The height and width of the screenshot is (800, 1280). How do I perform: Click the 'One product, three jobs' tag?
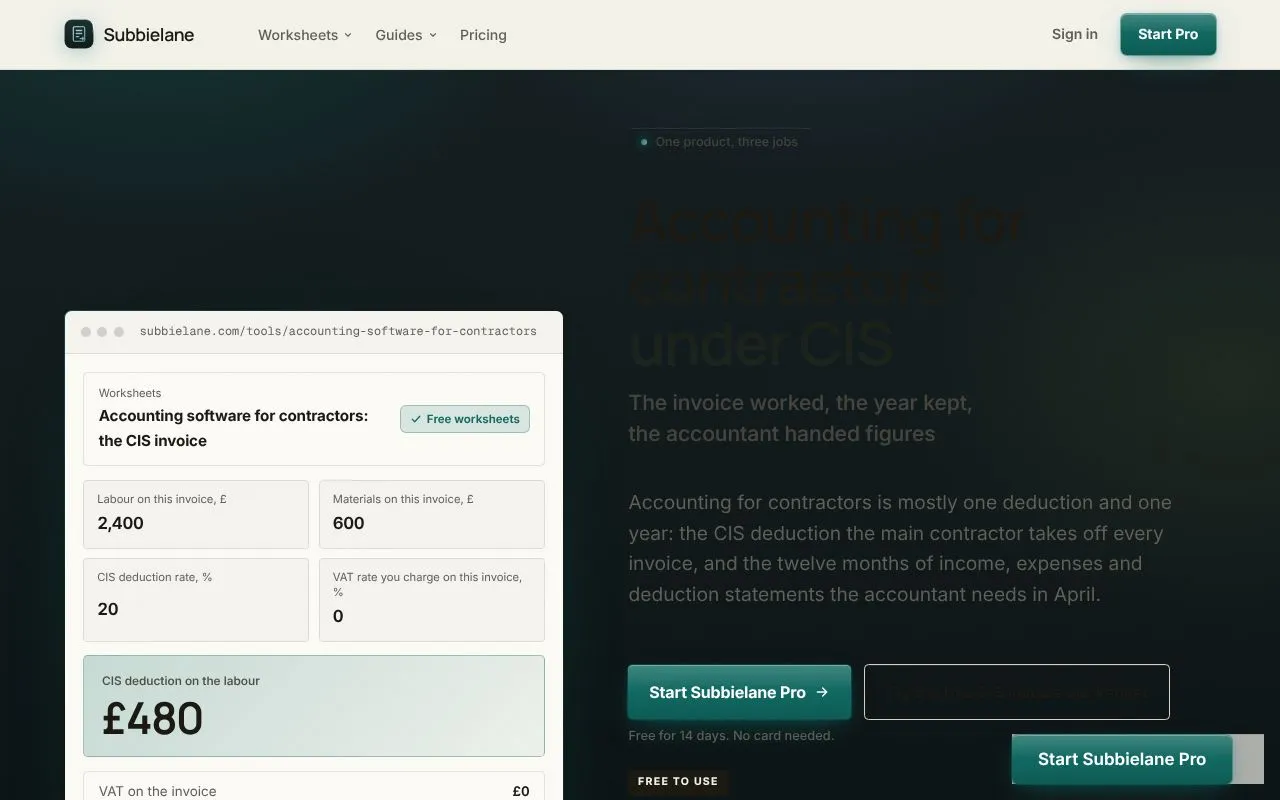click(x=720, y=142)
